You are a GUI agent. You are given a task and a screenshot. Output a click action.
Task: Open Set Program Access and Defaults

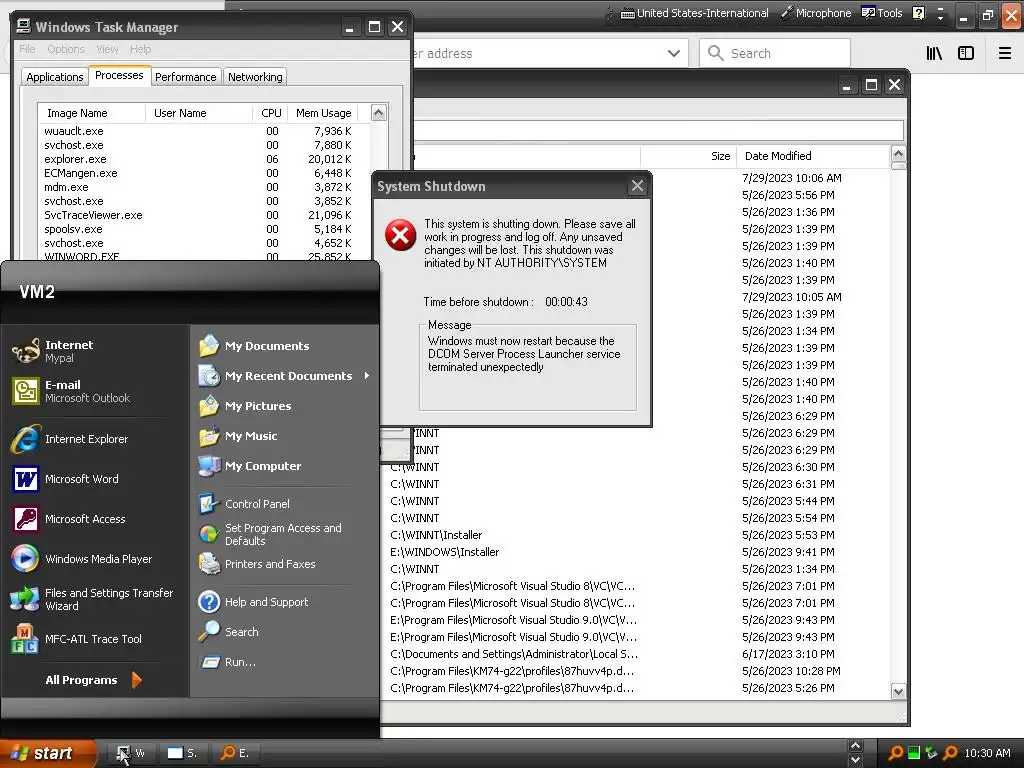(x=285, y=534)
